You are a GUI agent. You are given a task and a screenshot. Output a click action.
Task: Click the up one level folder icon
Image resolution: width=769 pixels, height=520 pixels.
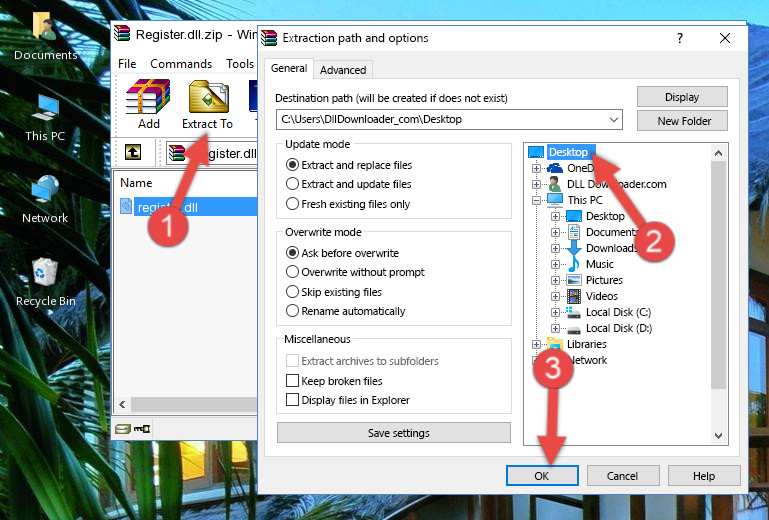(132, 153)
